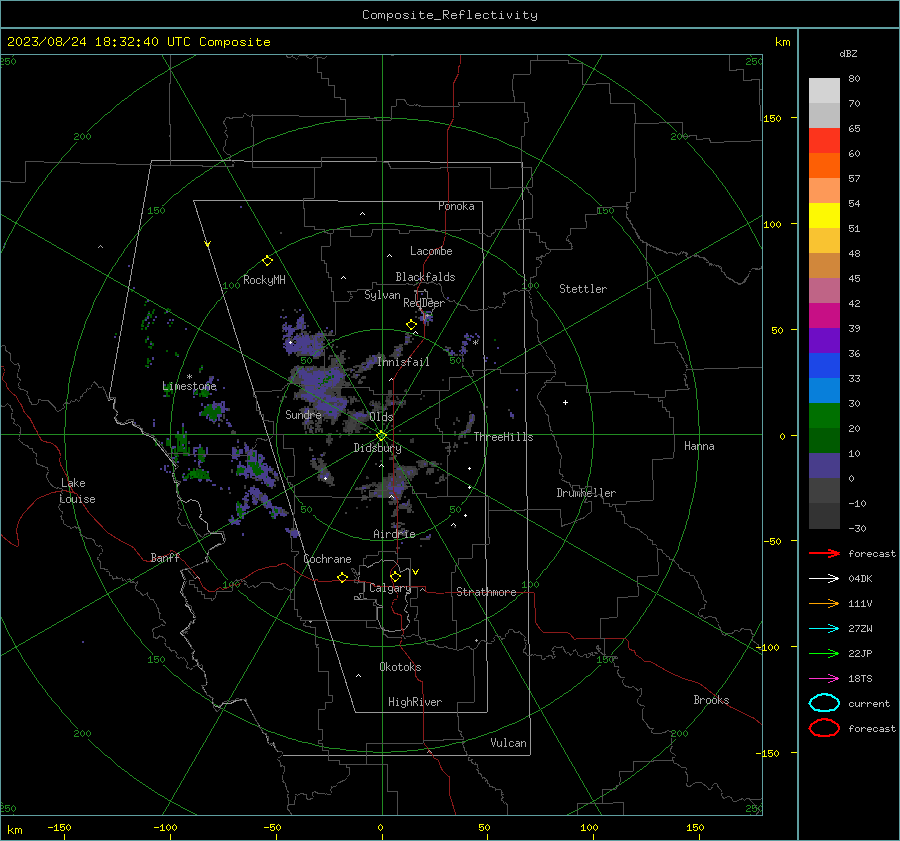Click the yellow diamond marker below Cochrane
900x841 pixels.
342,577
